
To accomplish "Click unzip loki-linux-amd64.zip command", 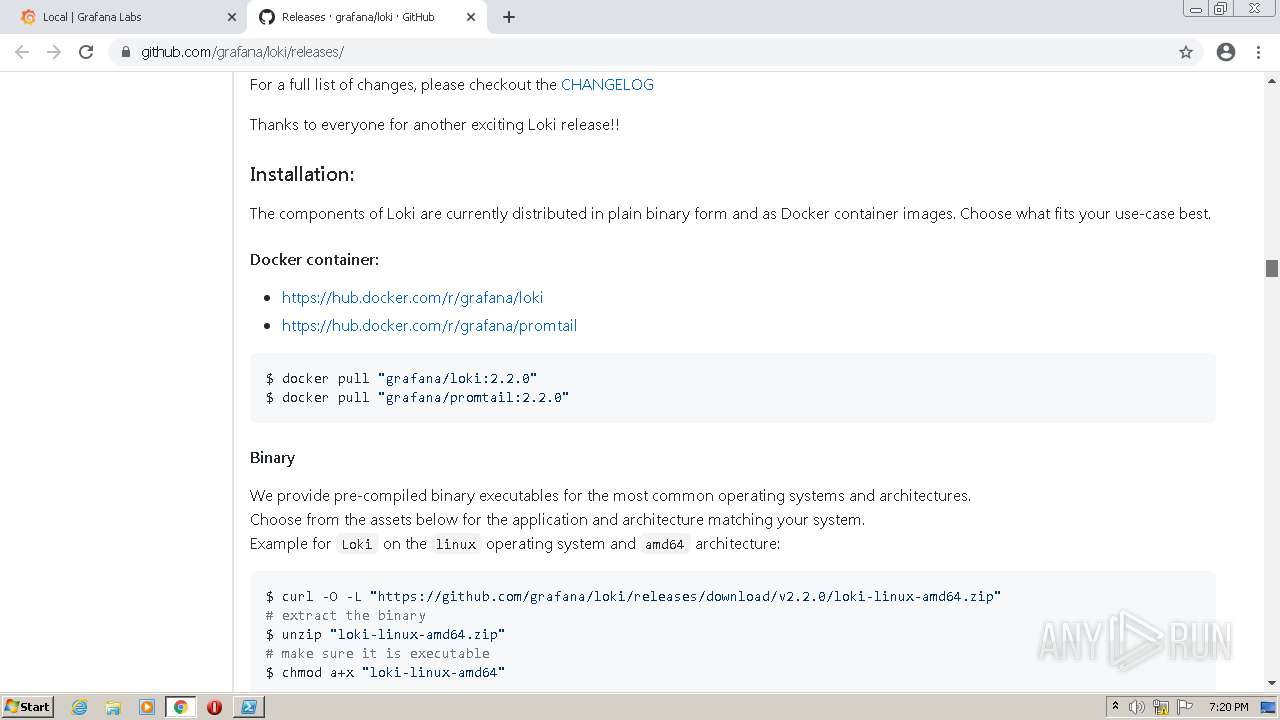I will pos(385,634).
